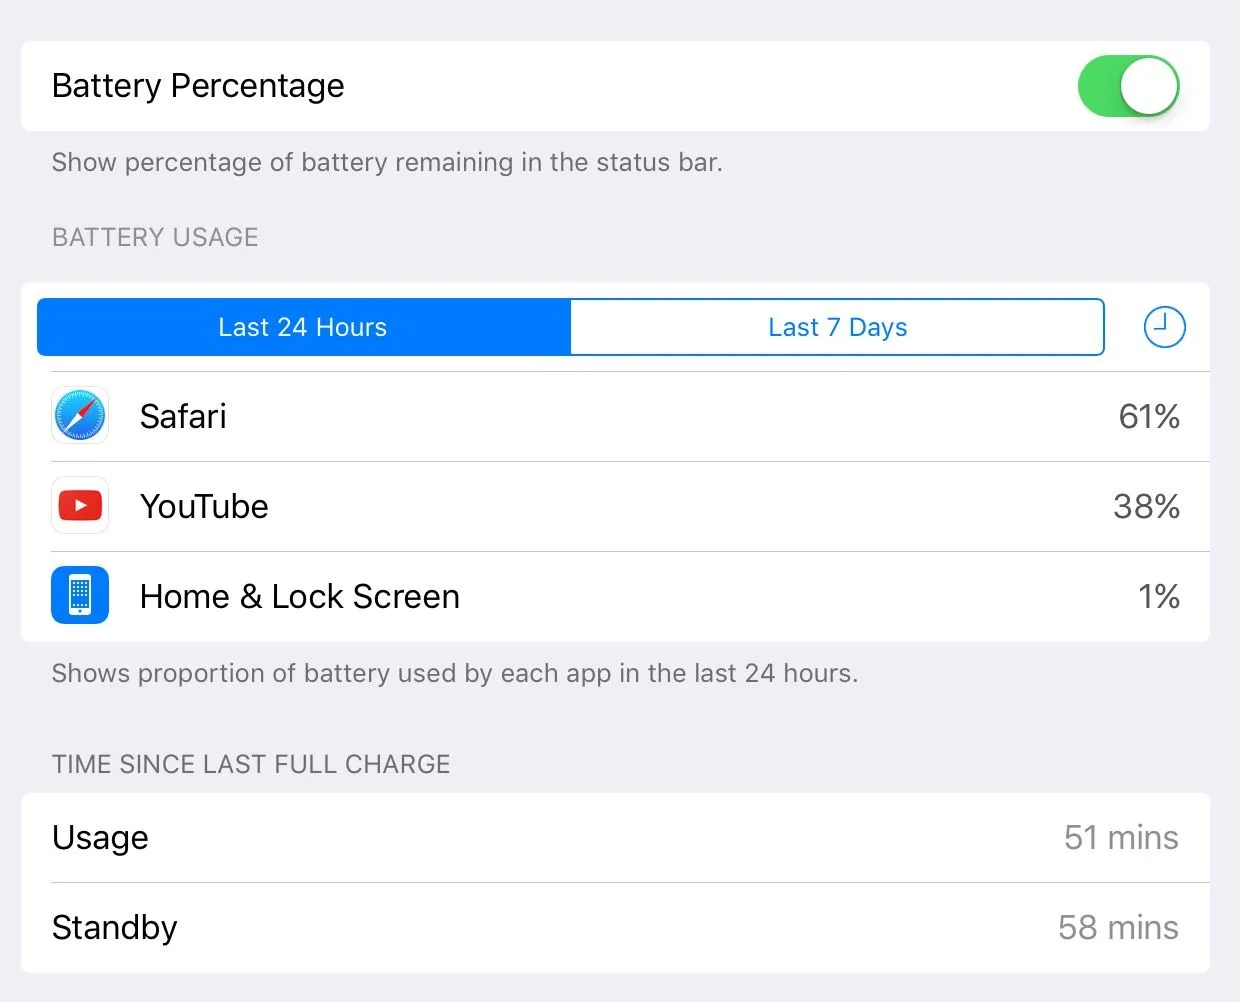Click the Home & Lock Screen icon
This screenshot has width=1240, height=1002.
pyautogui.click(x=80, y=596)
